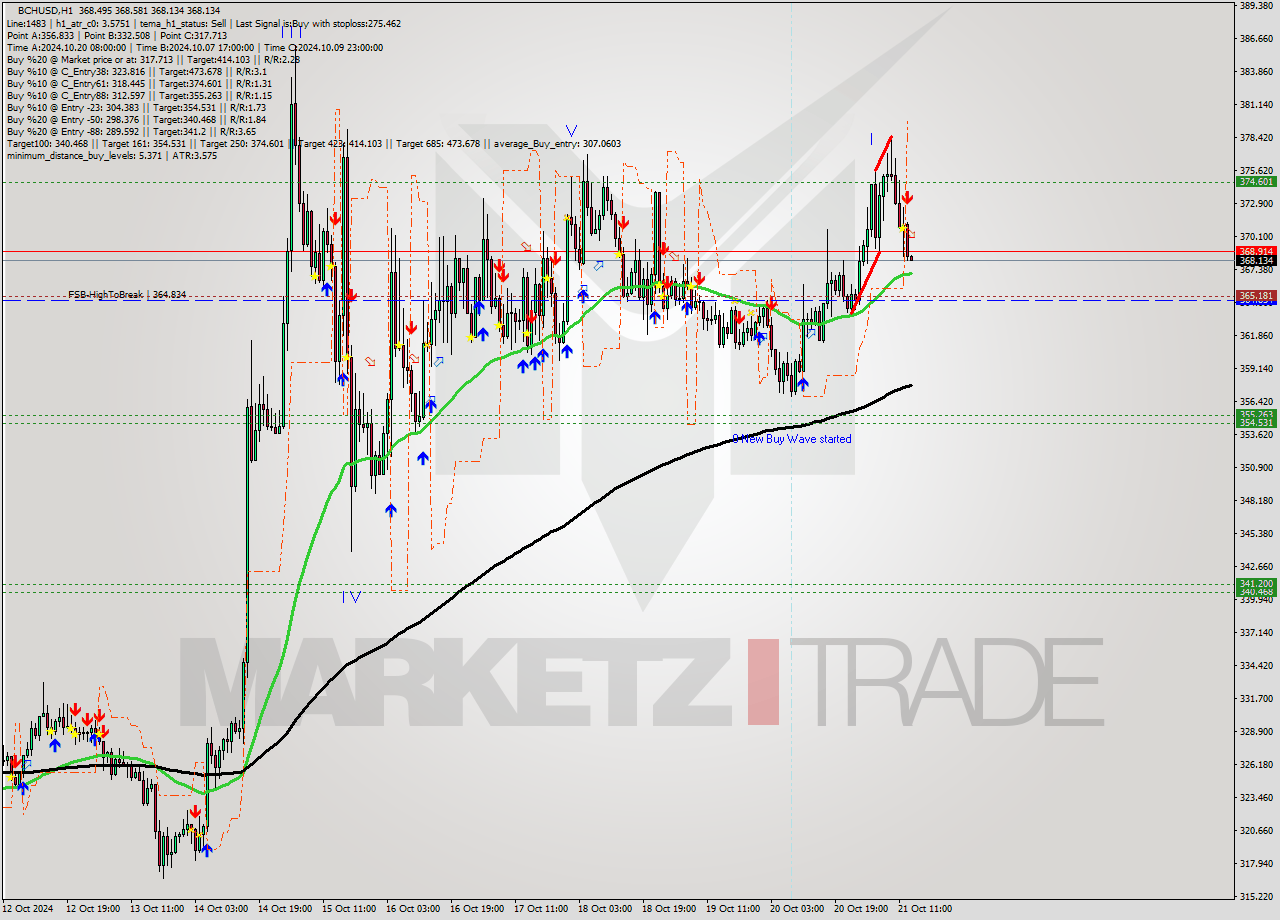The image size is (1280, 920).
Task: Click the 15 Oct 11:00 time label
Action: click(x=349, y=909)
